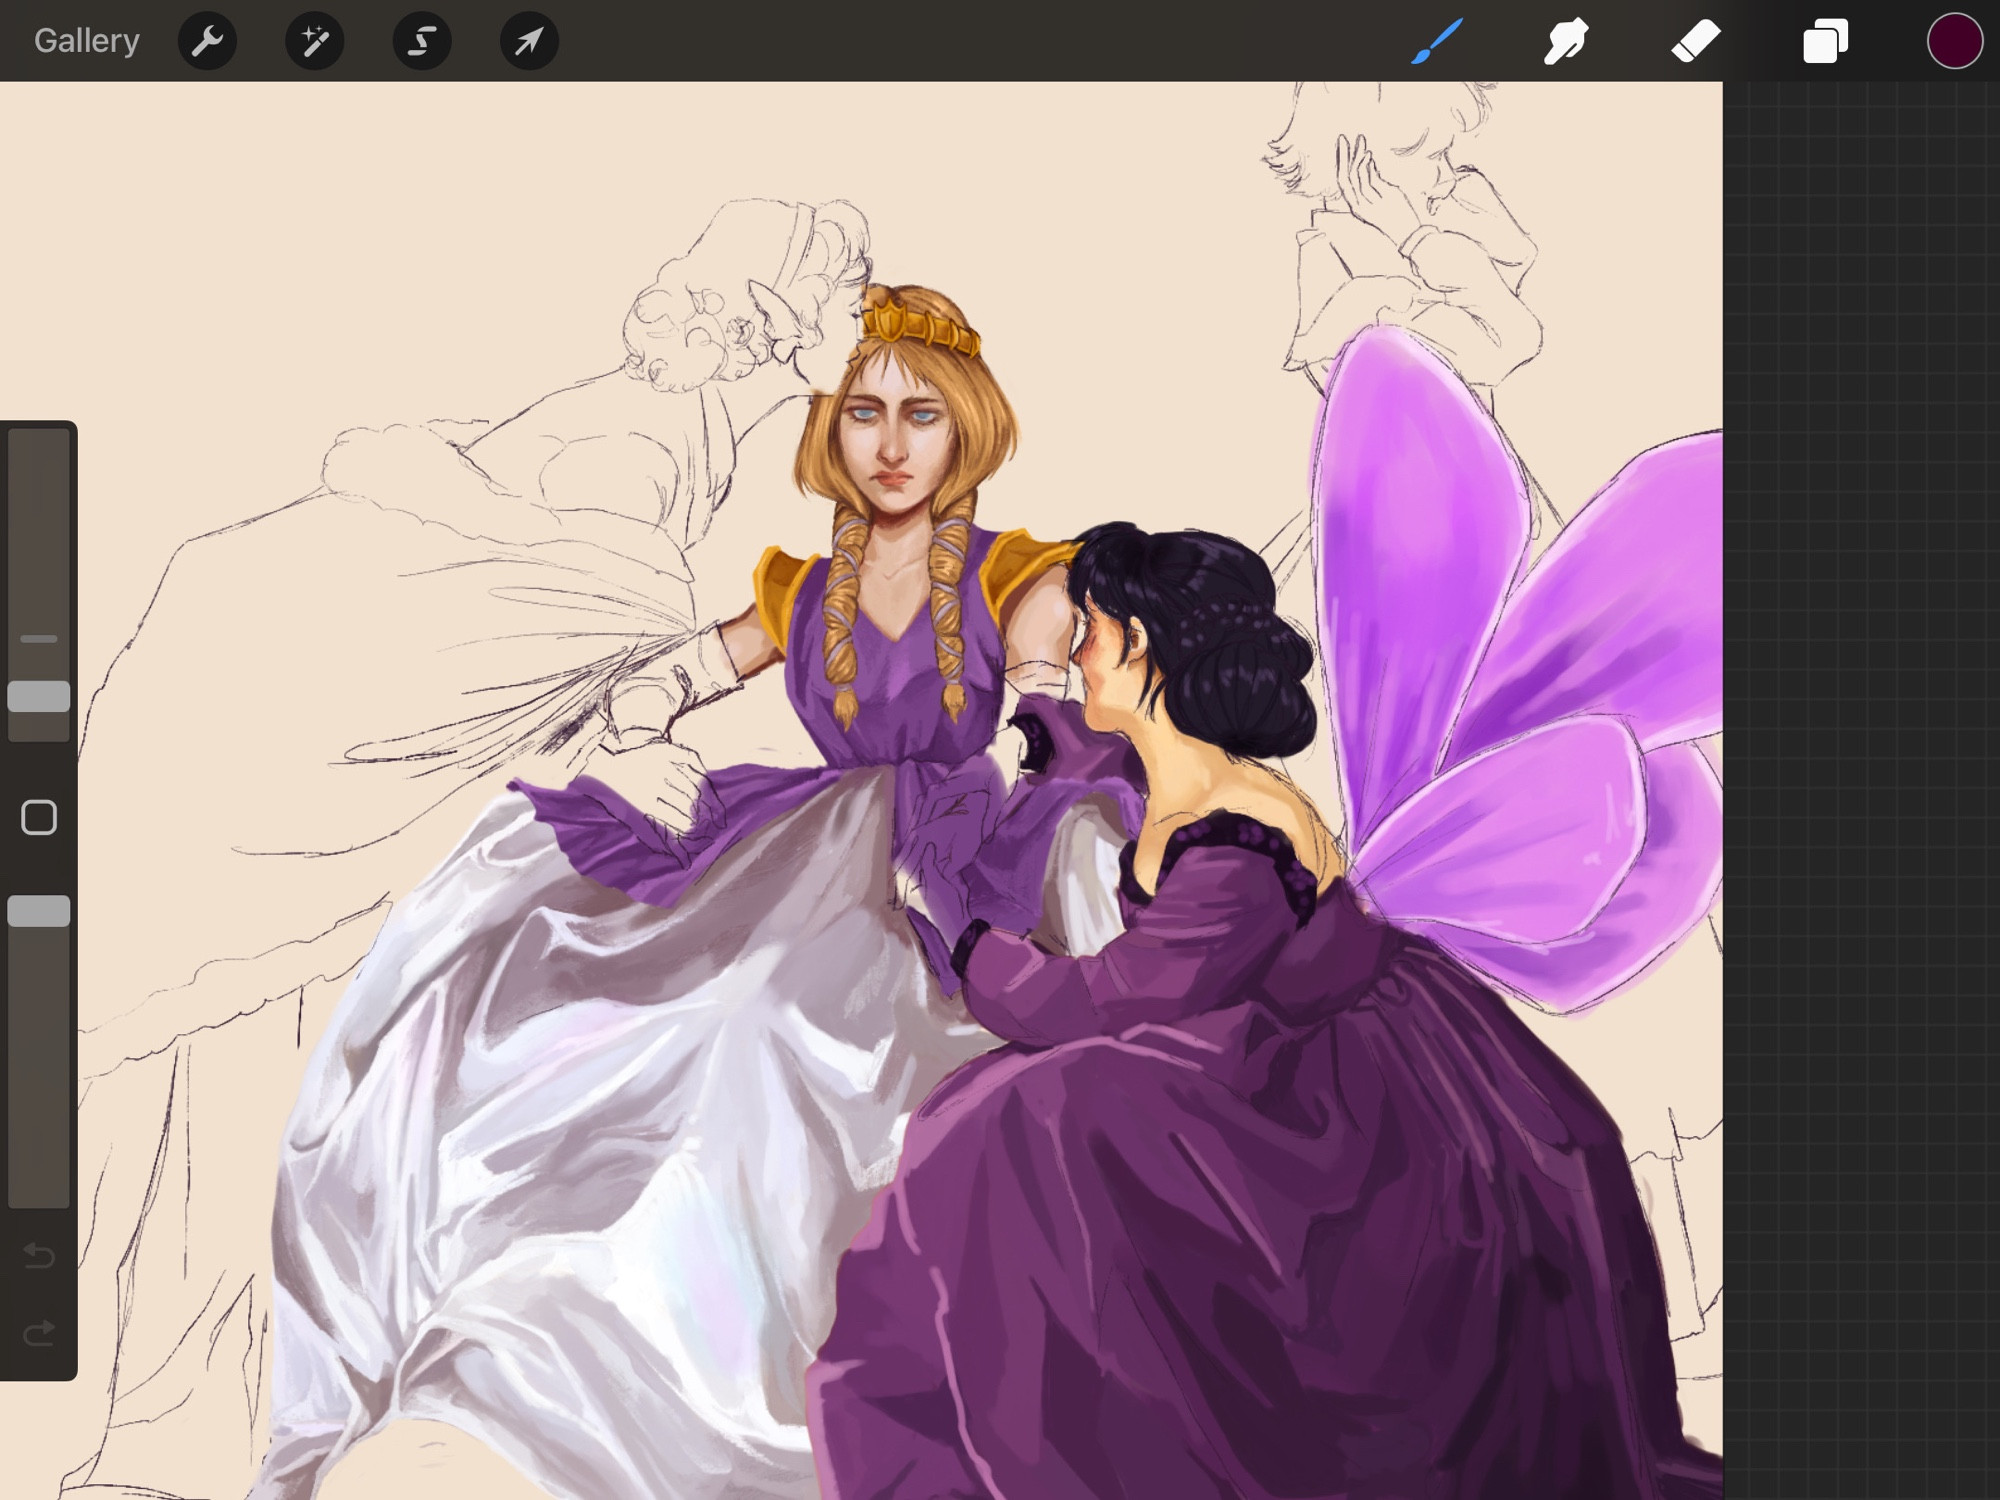Redo the stroke with the redo arrow
The width and height of the screenshot is (2000, 1500).
39,1333
